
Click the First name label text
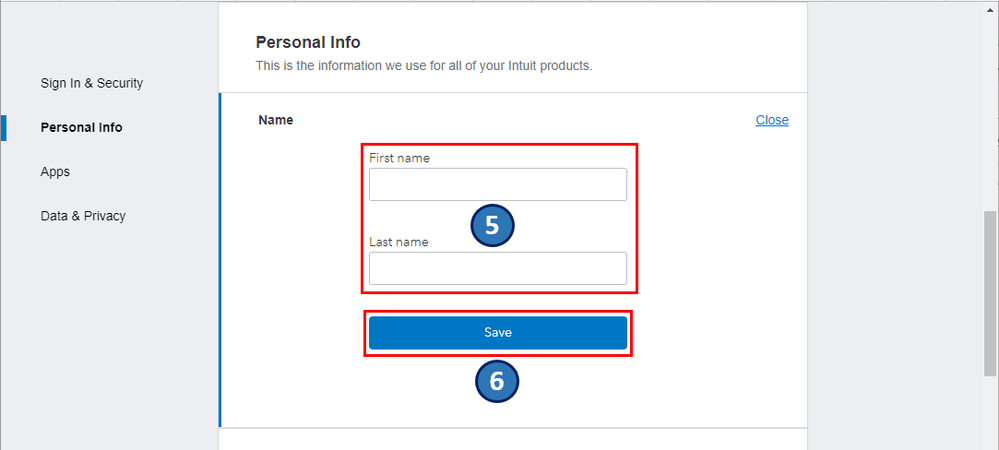399,158
